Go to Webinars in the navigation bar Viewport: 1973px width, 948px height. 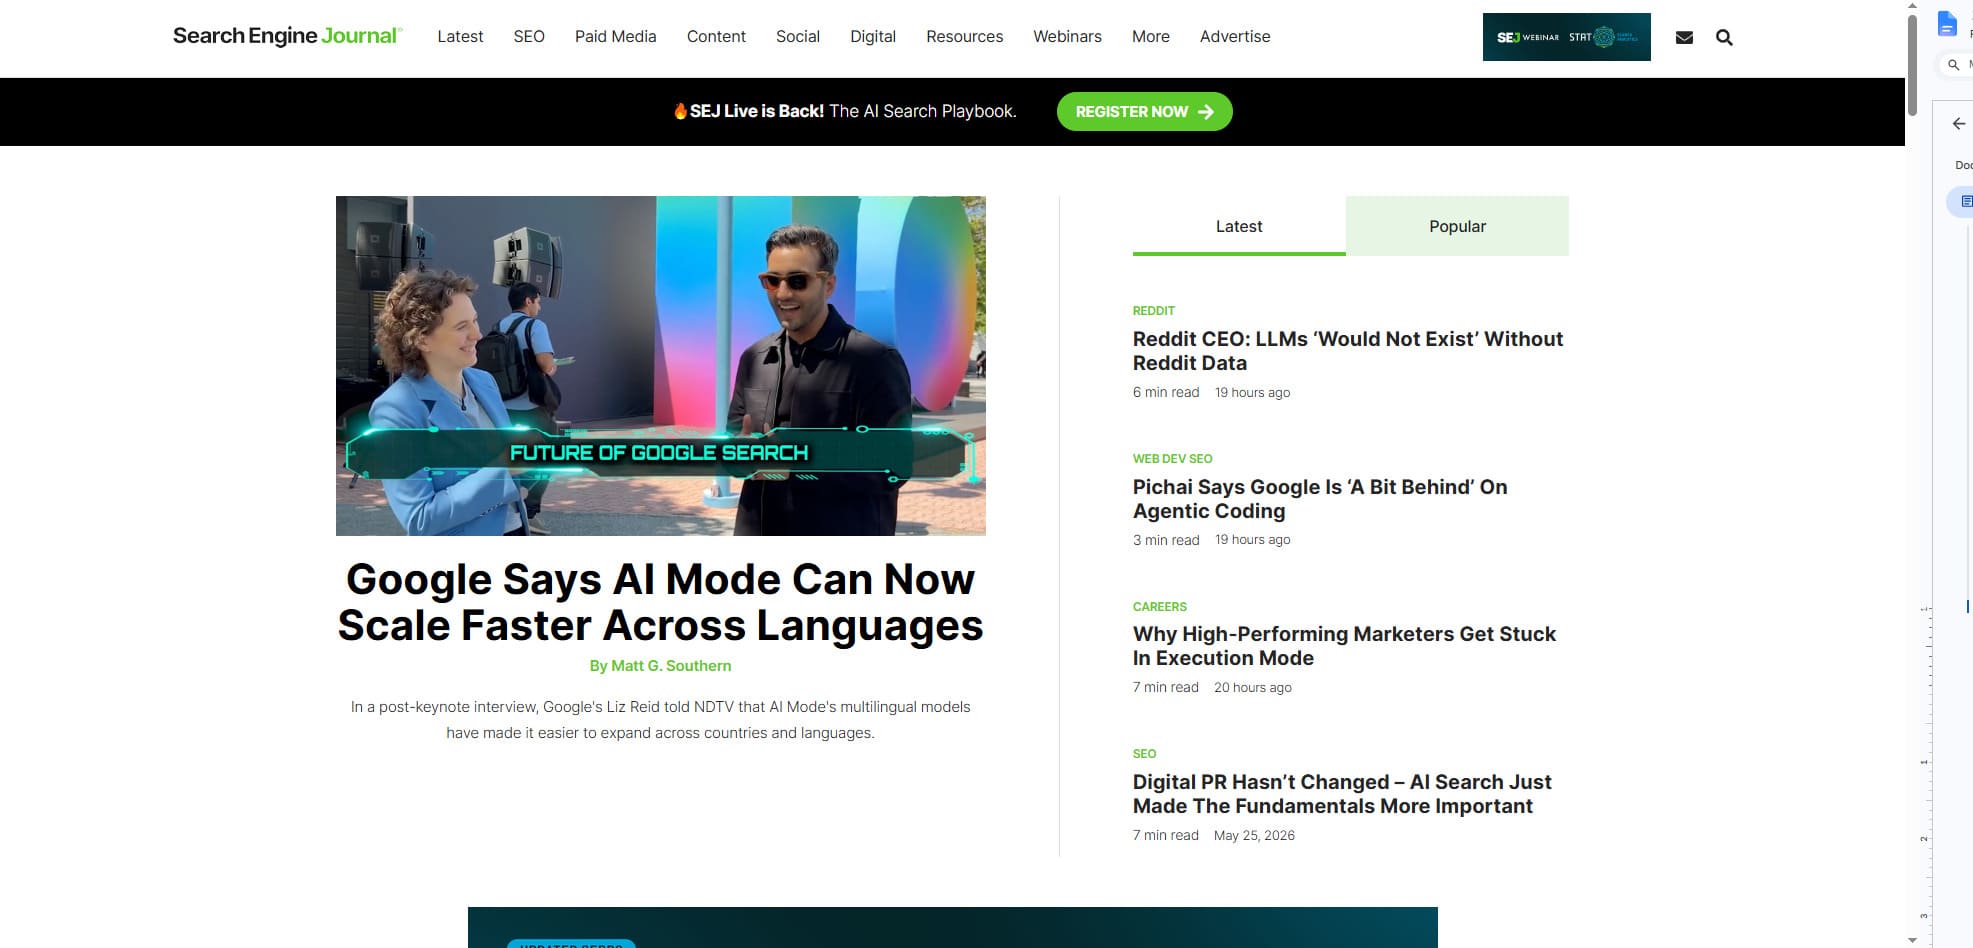pyautogui.click(x=1067, y=37)
